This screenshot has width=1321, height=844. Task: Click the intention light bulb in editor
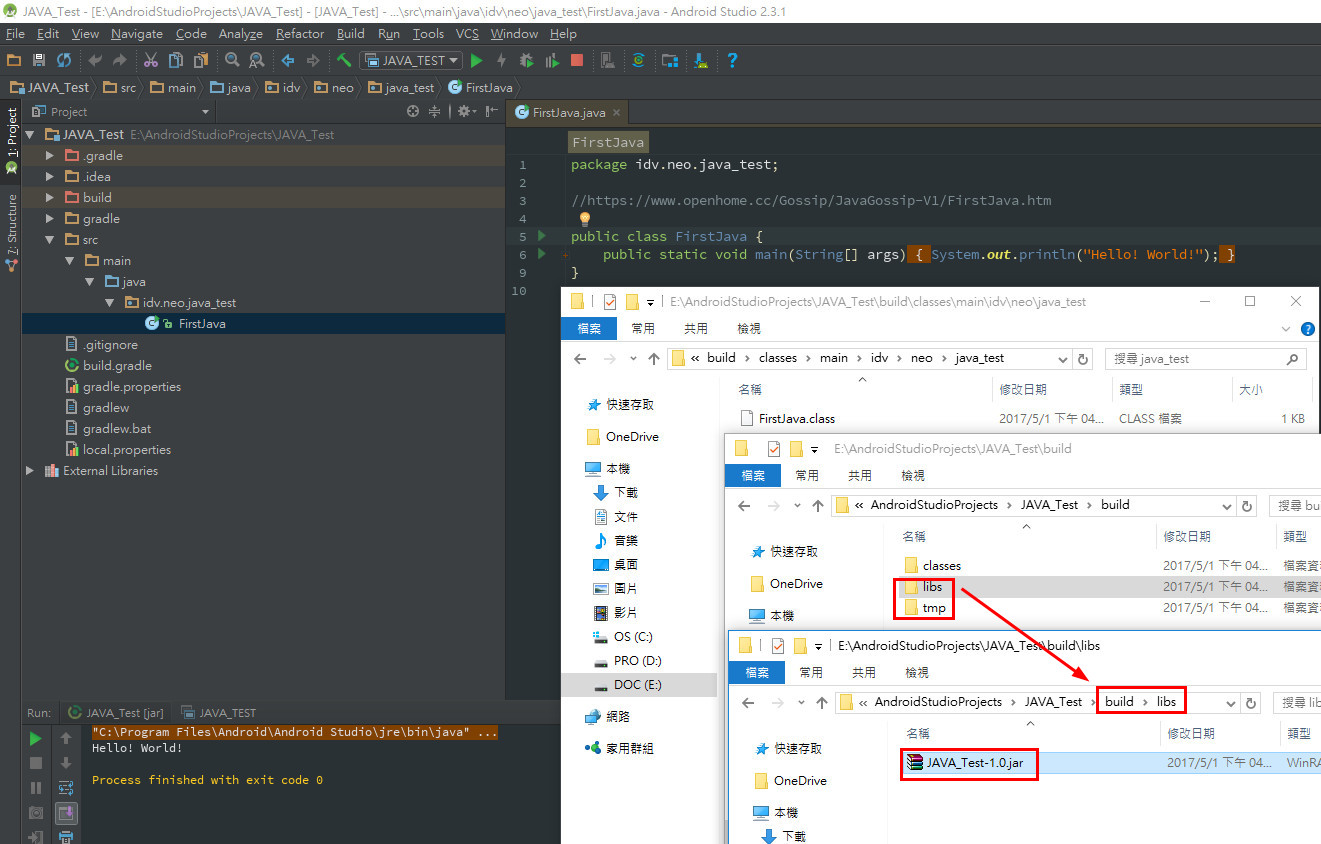pyautogui.click(x=585, y=219)
